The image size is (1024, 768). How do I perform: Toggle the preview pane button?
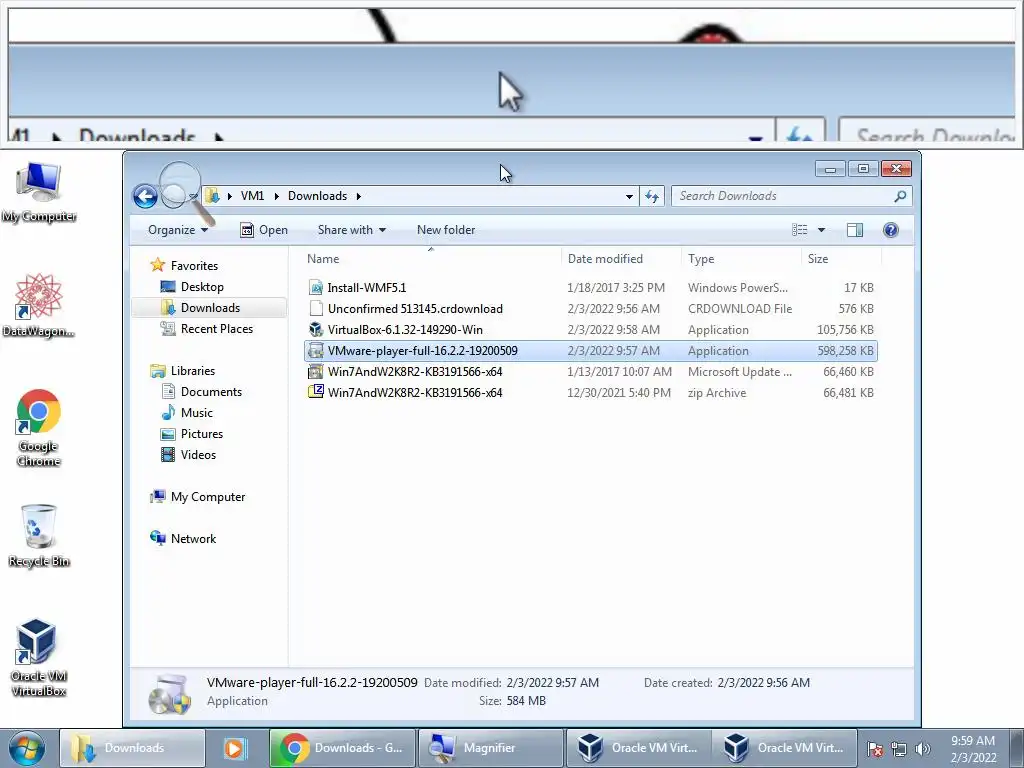(854, 230)
